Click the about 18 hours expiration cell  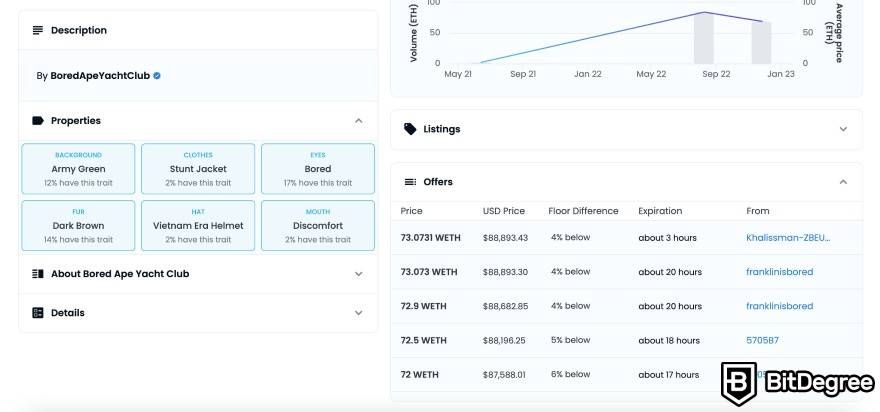coord(669,340)
